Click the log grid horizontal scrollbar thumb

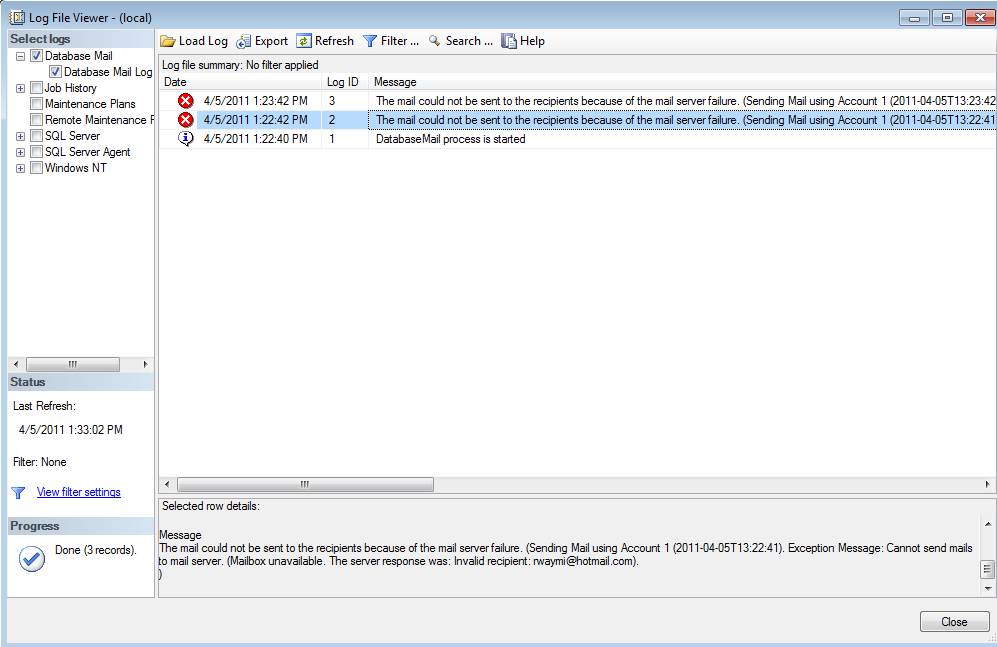tap(305, 485)
